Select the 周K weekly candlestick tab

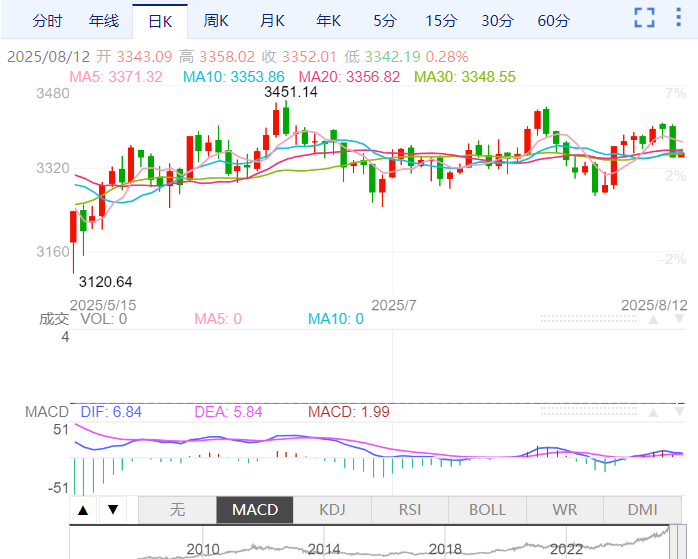[x=215, y=21]
